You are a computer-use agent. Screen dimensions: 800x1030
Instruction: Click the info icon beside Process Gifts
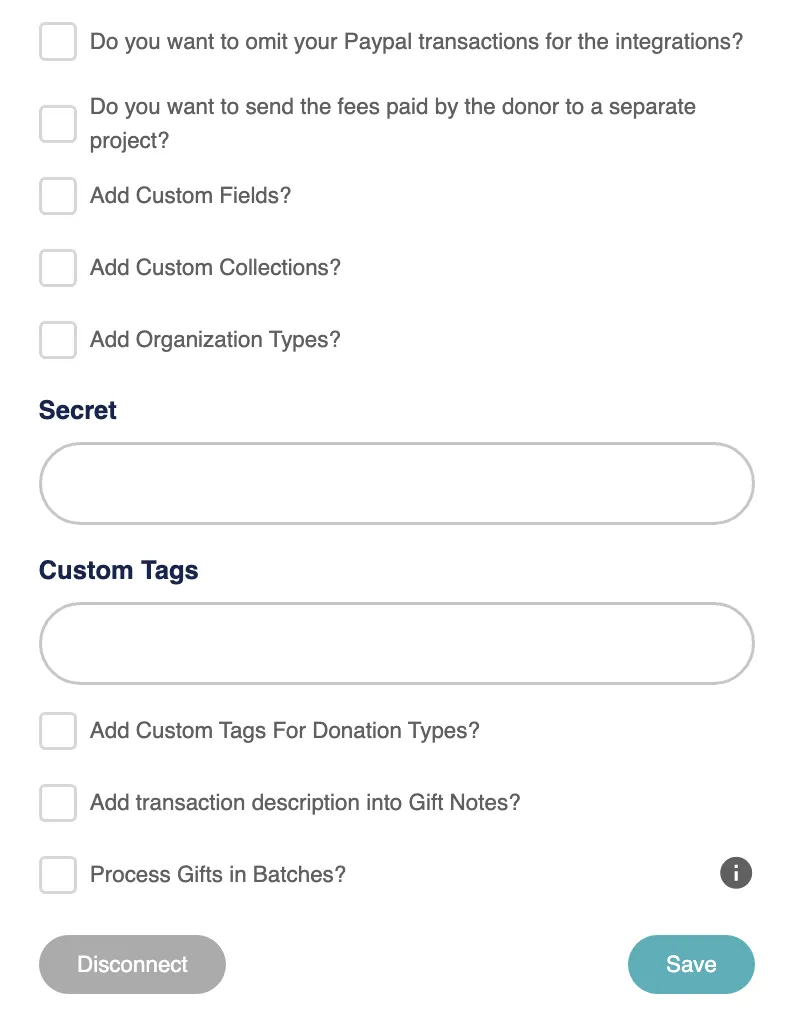click(735, 873)
